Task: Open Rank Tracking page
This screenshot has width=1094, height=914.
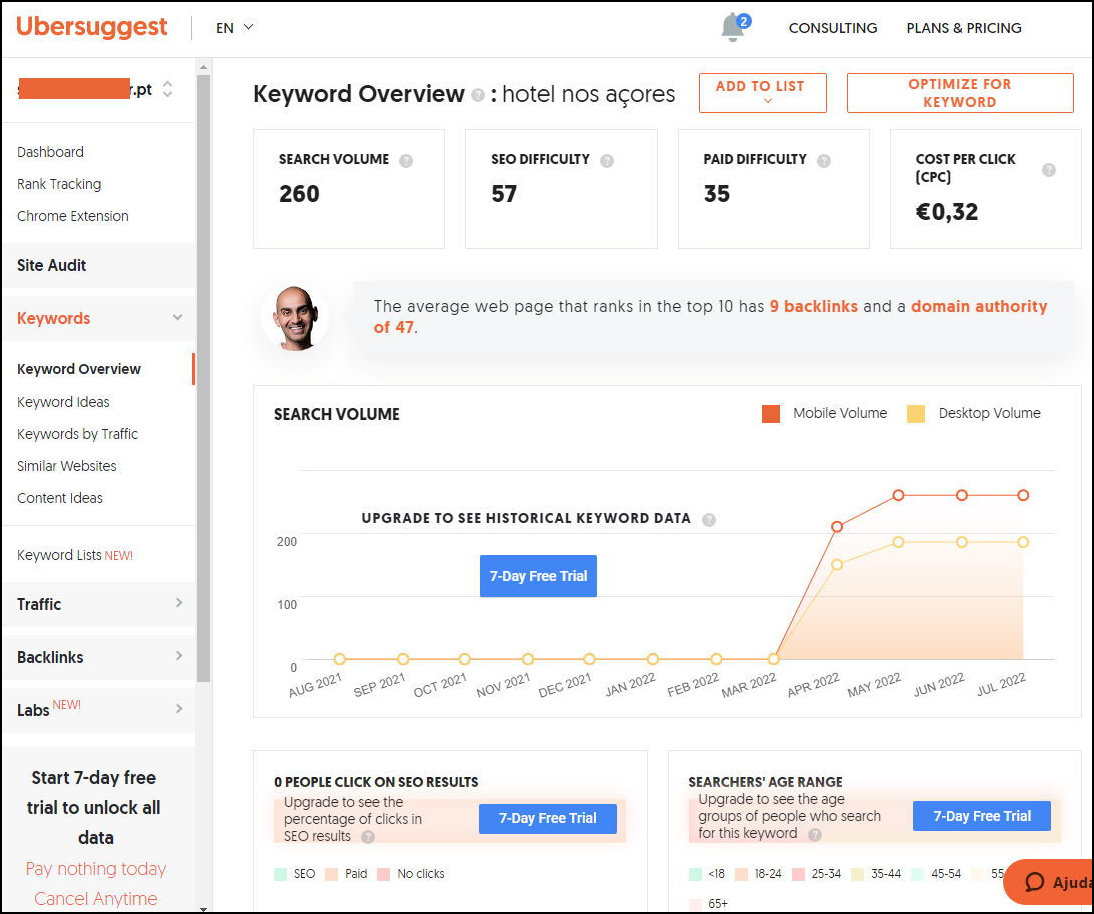Action: 59,184
